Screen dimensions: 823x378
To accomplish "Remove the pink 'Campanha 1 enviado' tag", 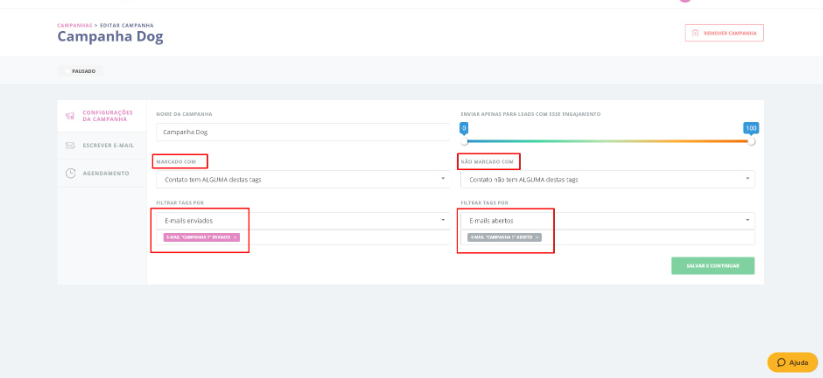I will [235, 237].
